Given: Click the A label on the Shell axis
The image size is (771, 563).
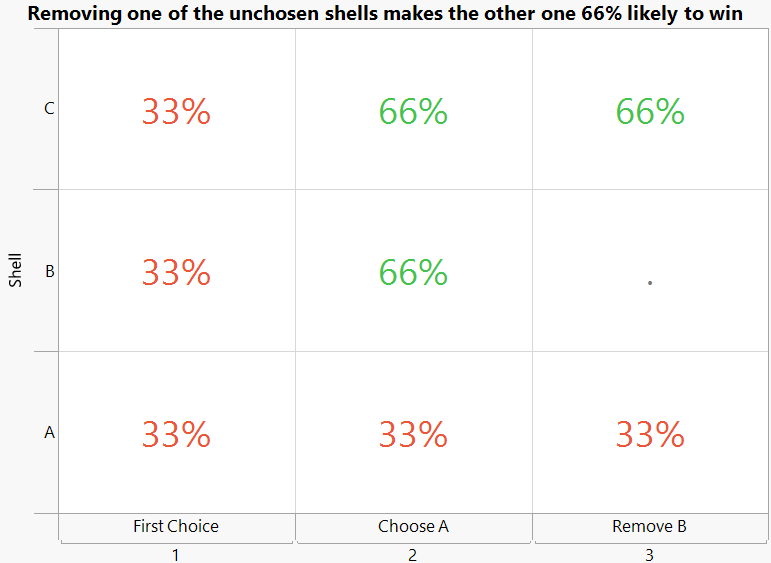Looking at the screenshot, I should coord(49,433).
